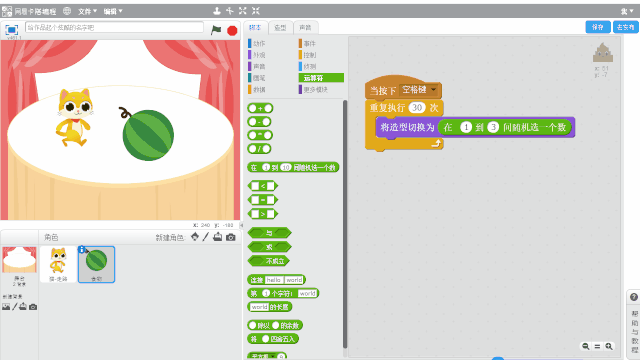640x360 pixels.
Task: Zoom in the scripts area
Action: (x=609, y=346)
